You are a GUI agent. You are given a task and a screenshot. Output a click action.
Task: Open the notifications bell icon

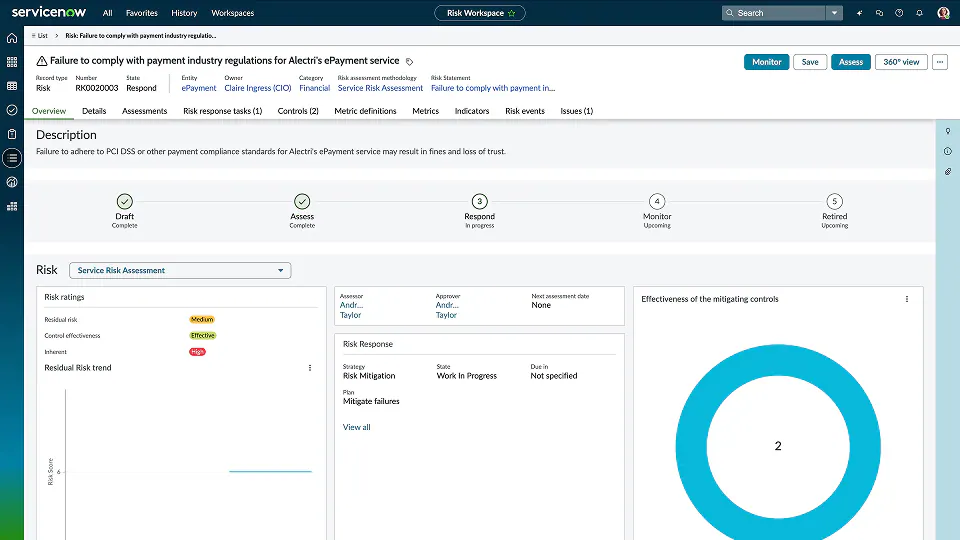point(919,13)
